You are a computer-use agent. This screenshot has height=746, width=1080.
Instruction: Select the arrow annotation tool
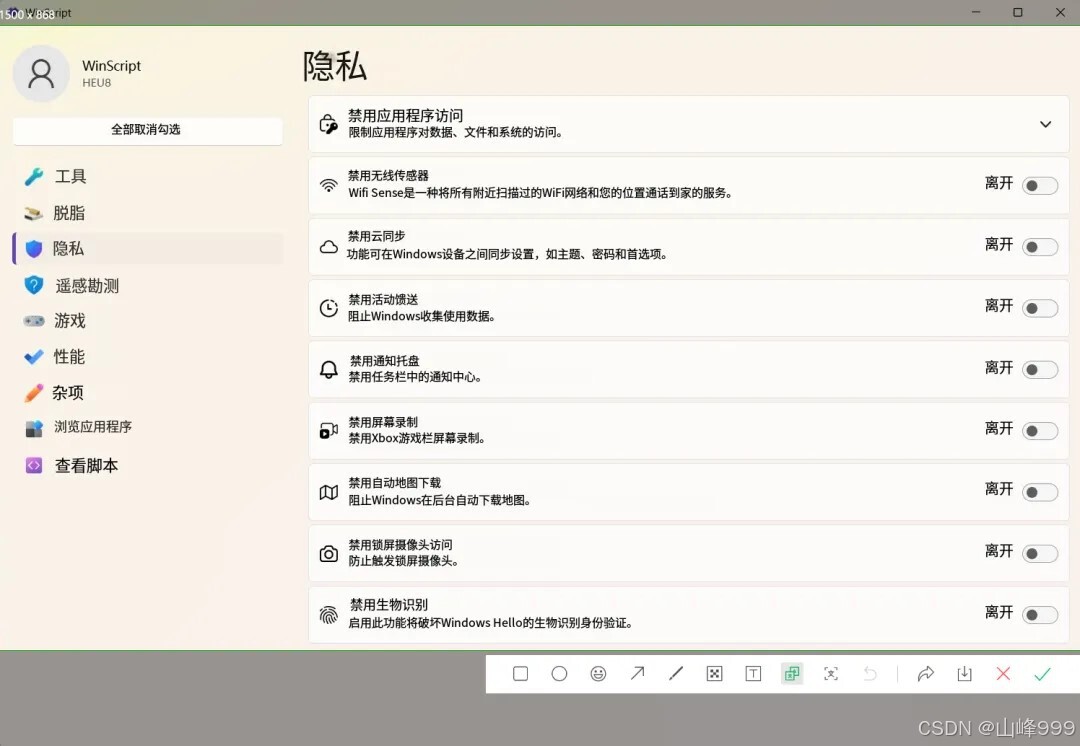tap(637, 674)
